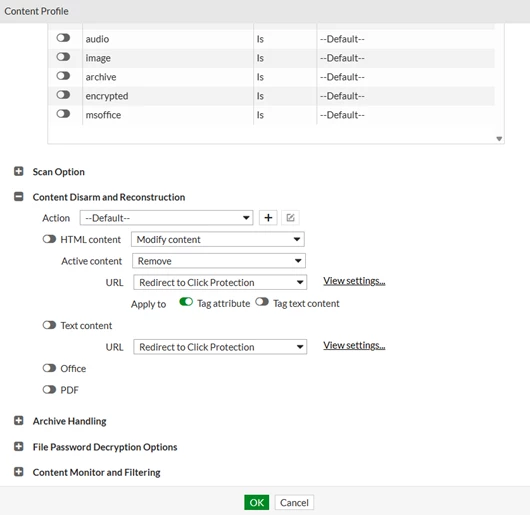Toggle the archive file type switch
Viewport: 530px width, 515px height.
click(x=63, y=76)
